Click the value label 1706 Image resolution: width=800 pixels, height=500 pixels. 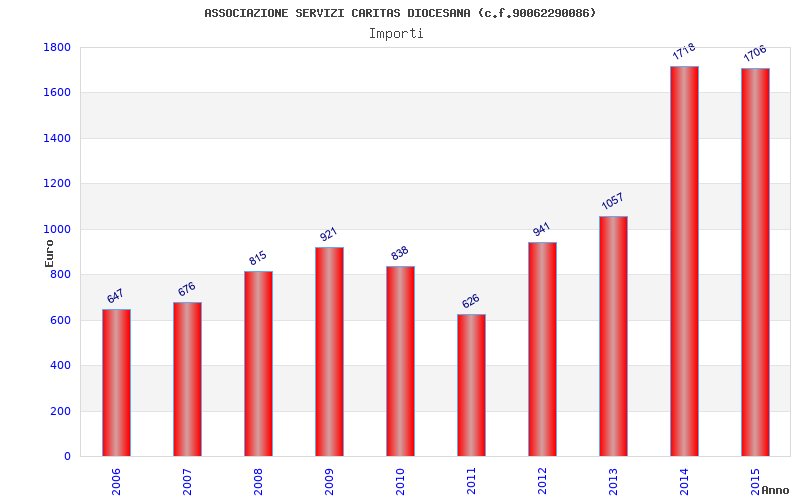click(x=755, y=53)
